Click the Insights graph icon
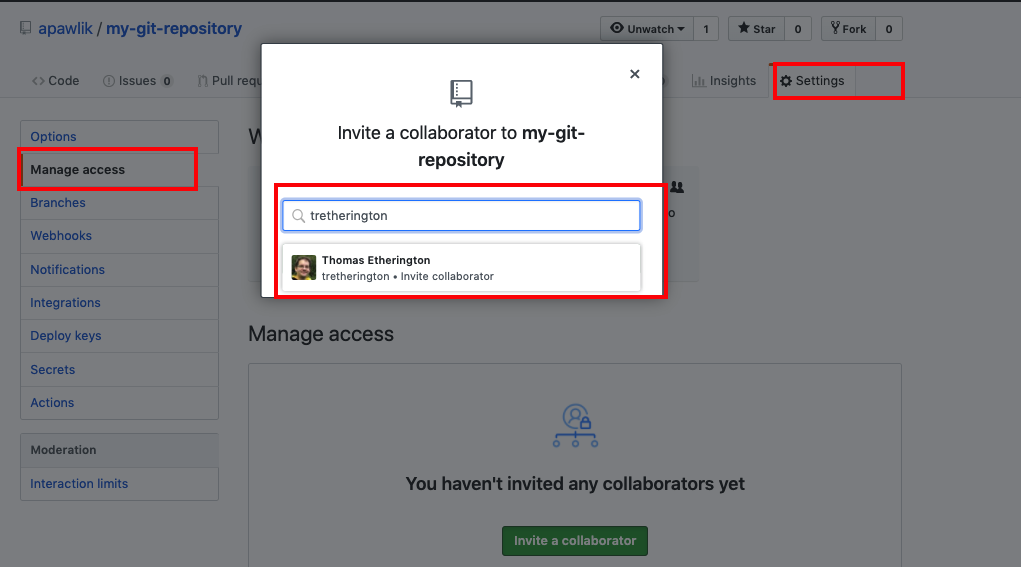 [699, 81]
